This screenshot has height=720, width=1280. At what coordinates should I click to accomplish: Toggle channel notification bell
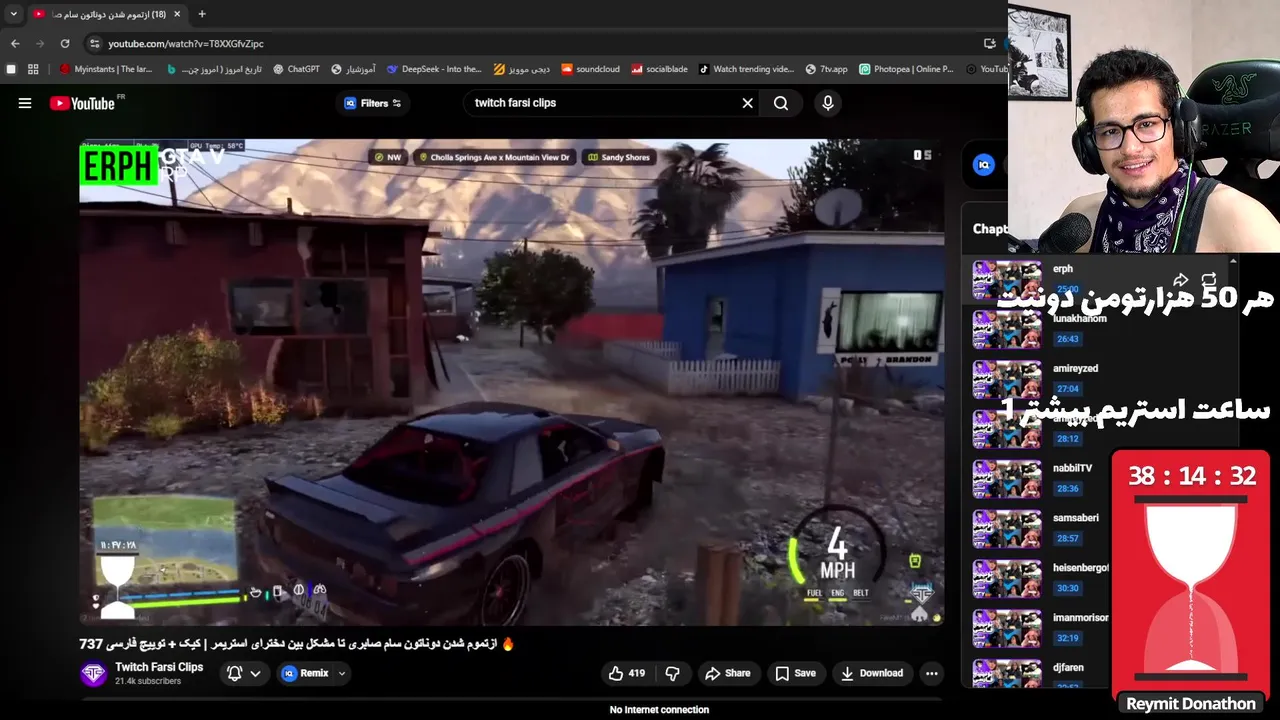pyautogui.click(x=235, y=673)
